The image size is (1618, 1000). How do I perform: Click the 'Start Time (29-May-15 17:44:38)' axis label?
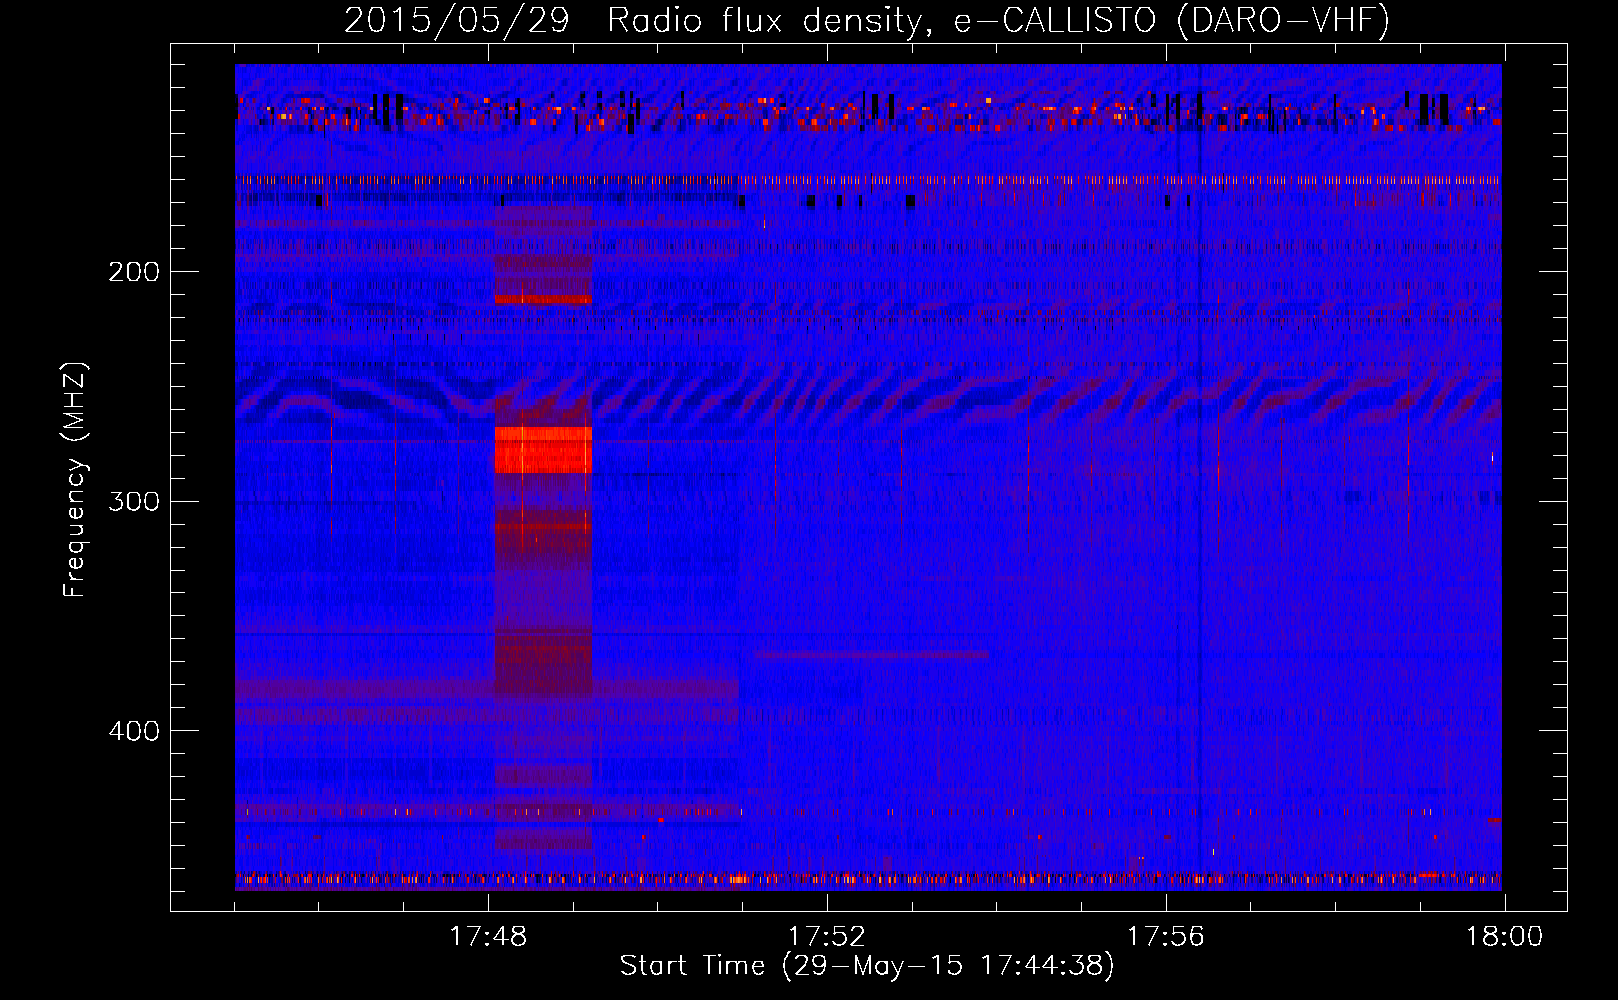[x=867, y=966]
